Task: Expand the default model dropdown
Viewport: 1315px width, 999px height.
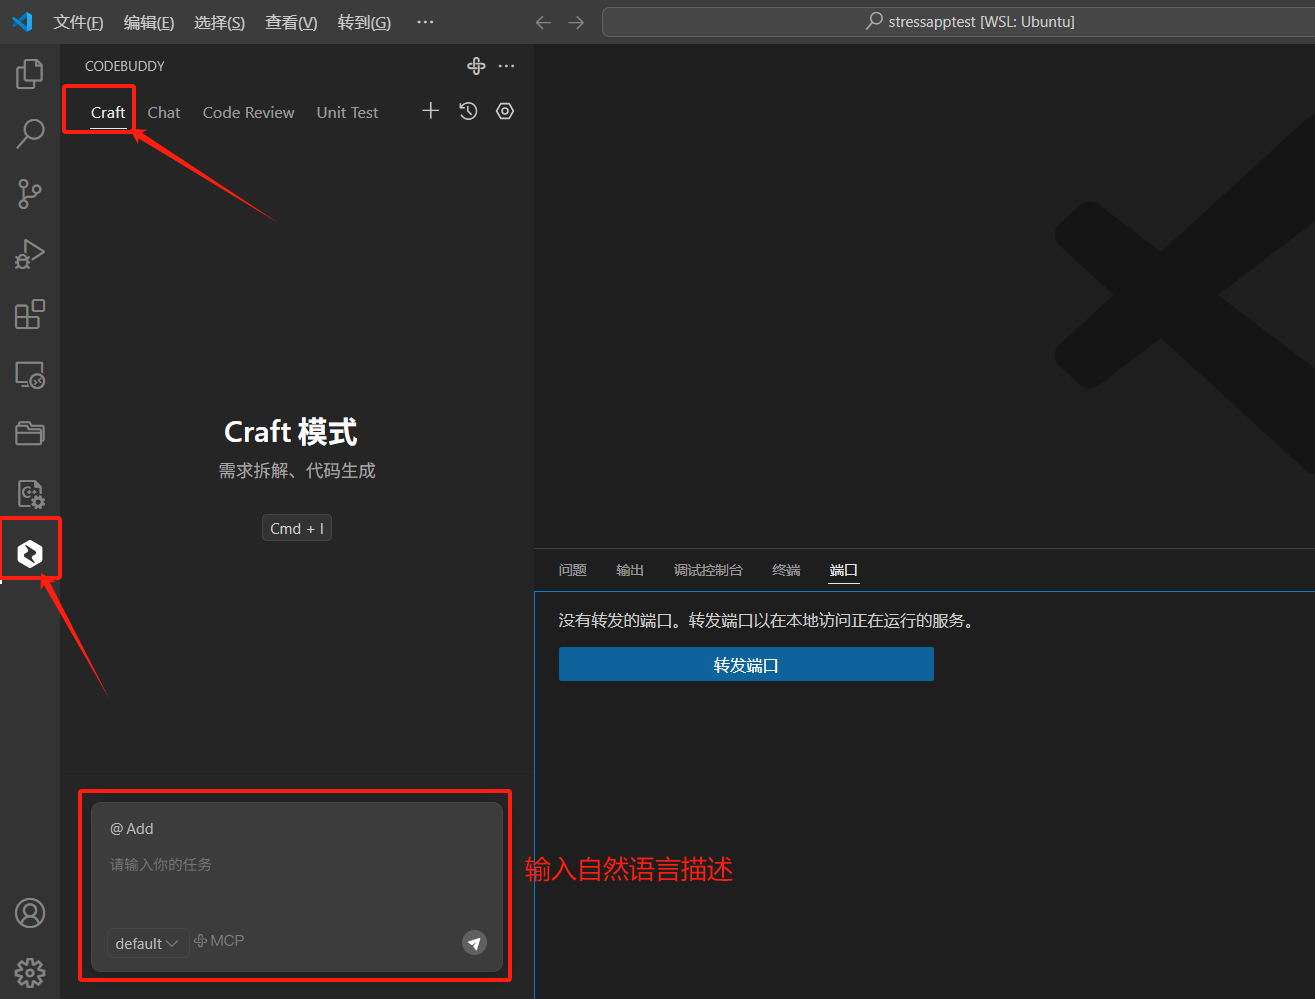Action: tap(147, 943)
